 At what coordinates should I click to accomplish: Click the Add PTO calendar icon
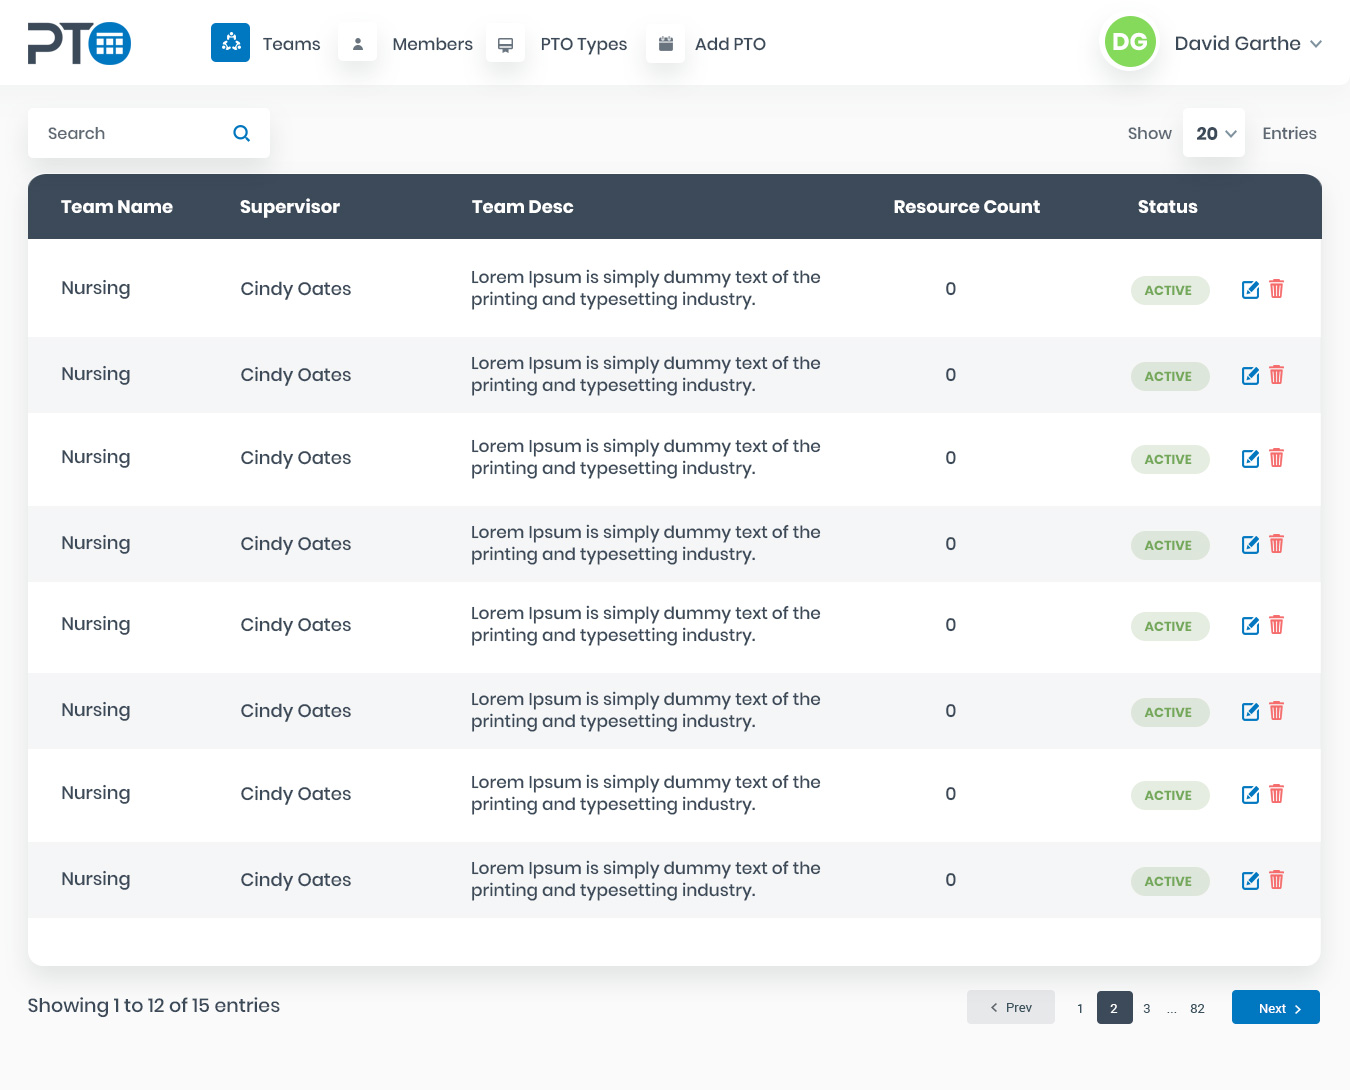(665, 43)
